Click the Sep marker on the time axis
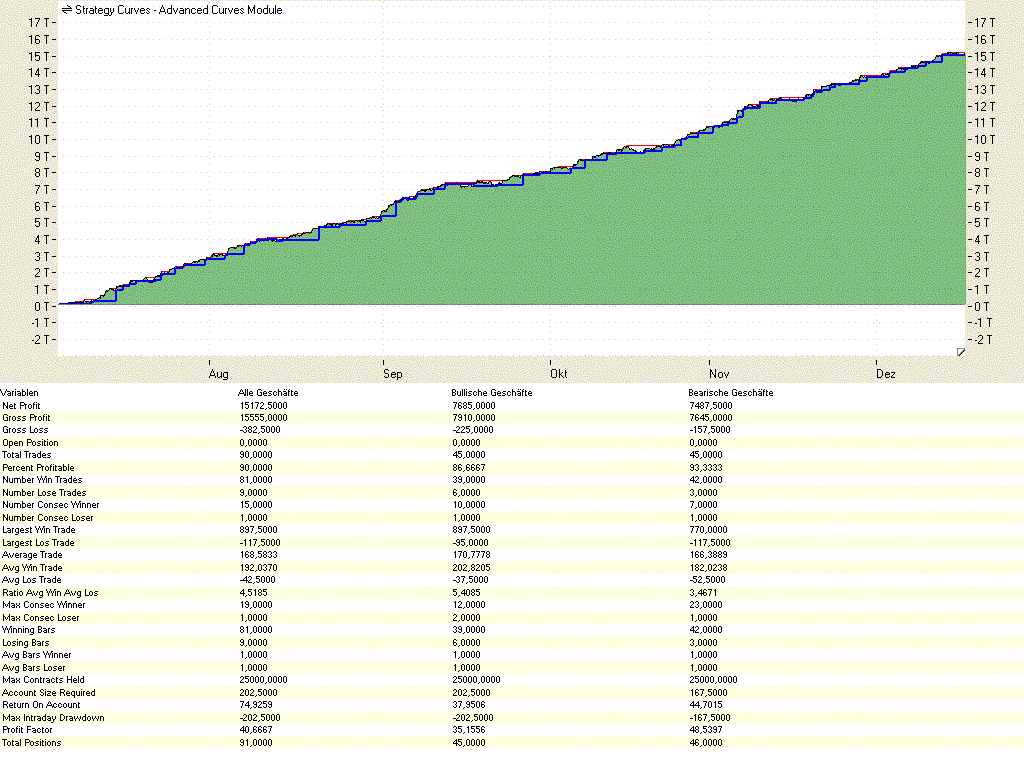1024x768 pixels. pos(393,374)
